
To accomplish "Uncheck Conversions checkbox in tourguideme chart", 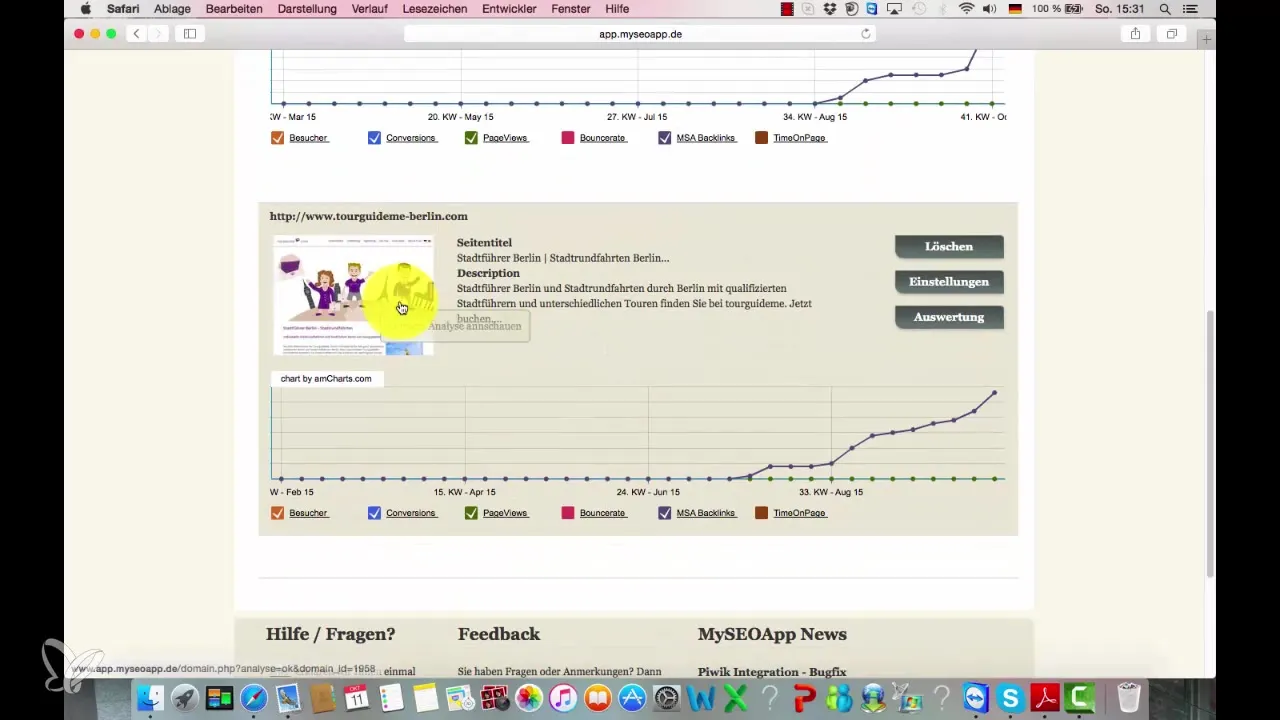I will (x=374, y=513).
